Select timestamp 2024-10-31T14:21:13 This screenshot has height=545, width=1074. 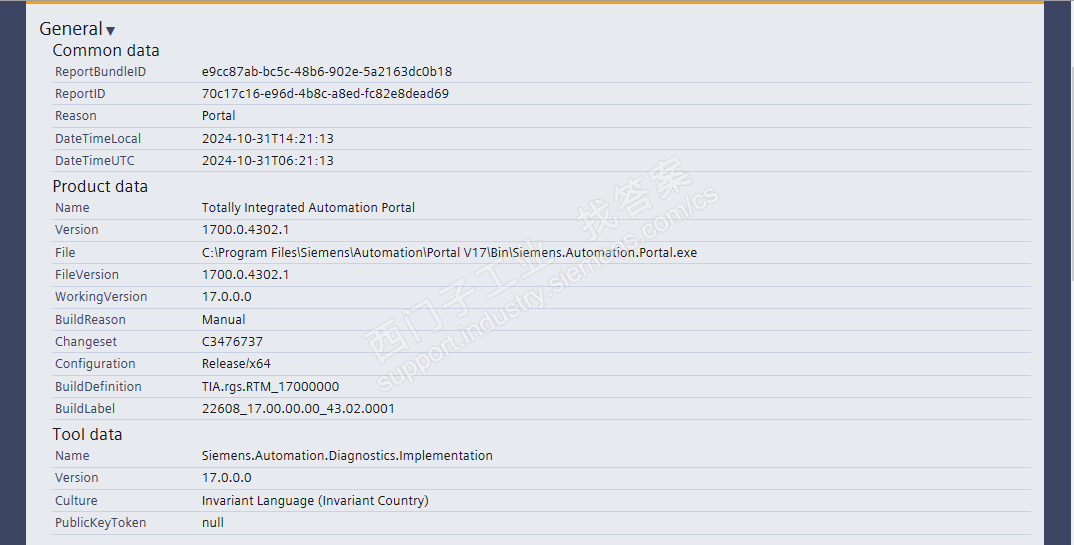[268, 138]
